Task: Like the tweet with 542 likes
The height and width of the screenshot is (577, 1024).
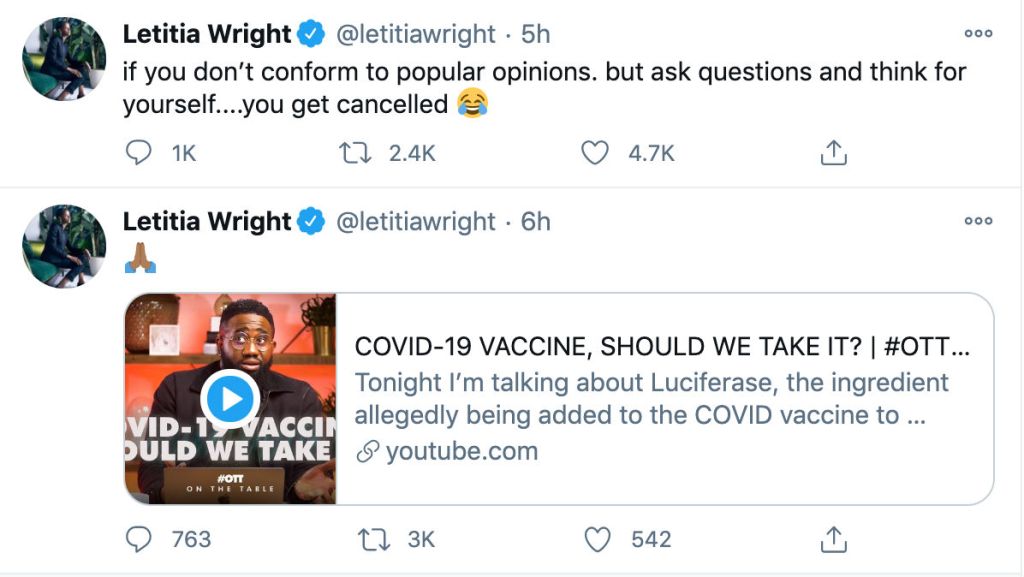Action: pos(596,540)
